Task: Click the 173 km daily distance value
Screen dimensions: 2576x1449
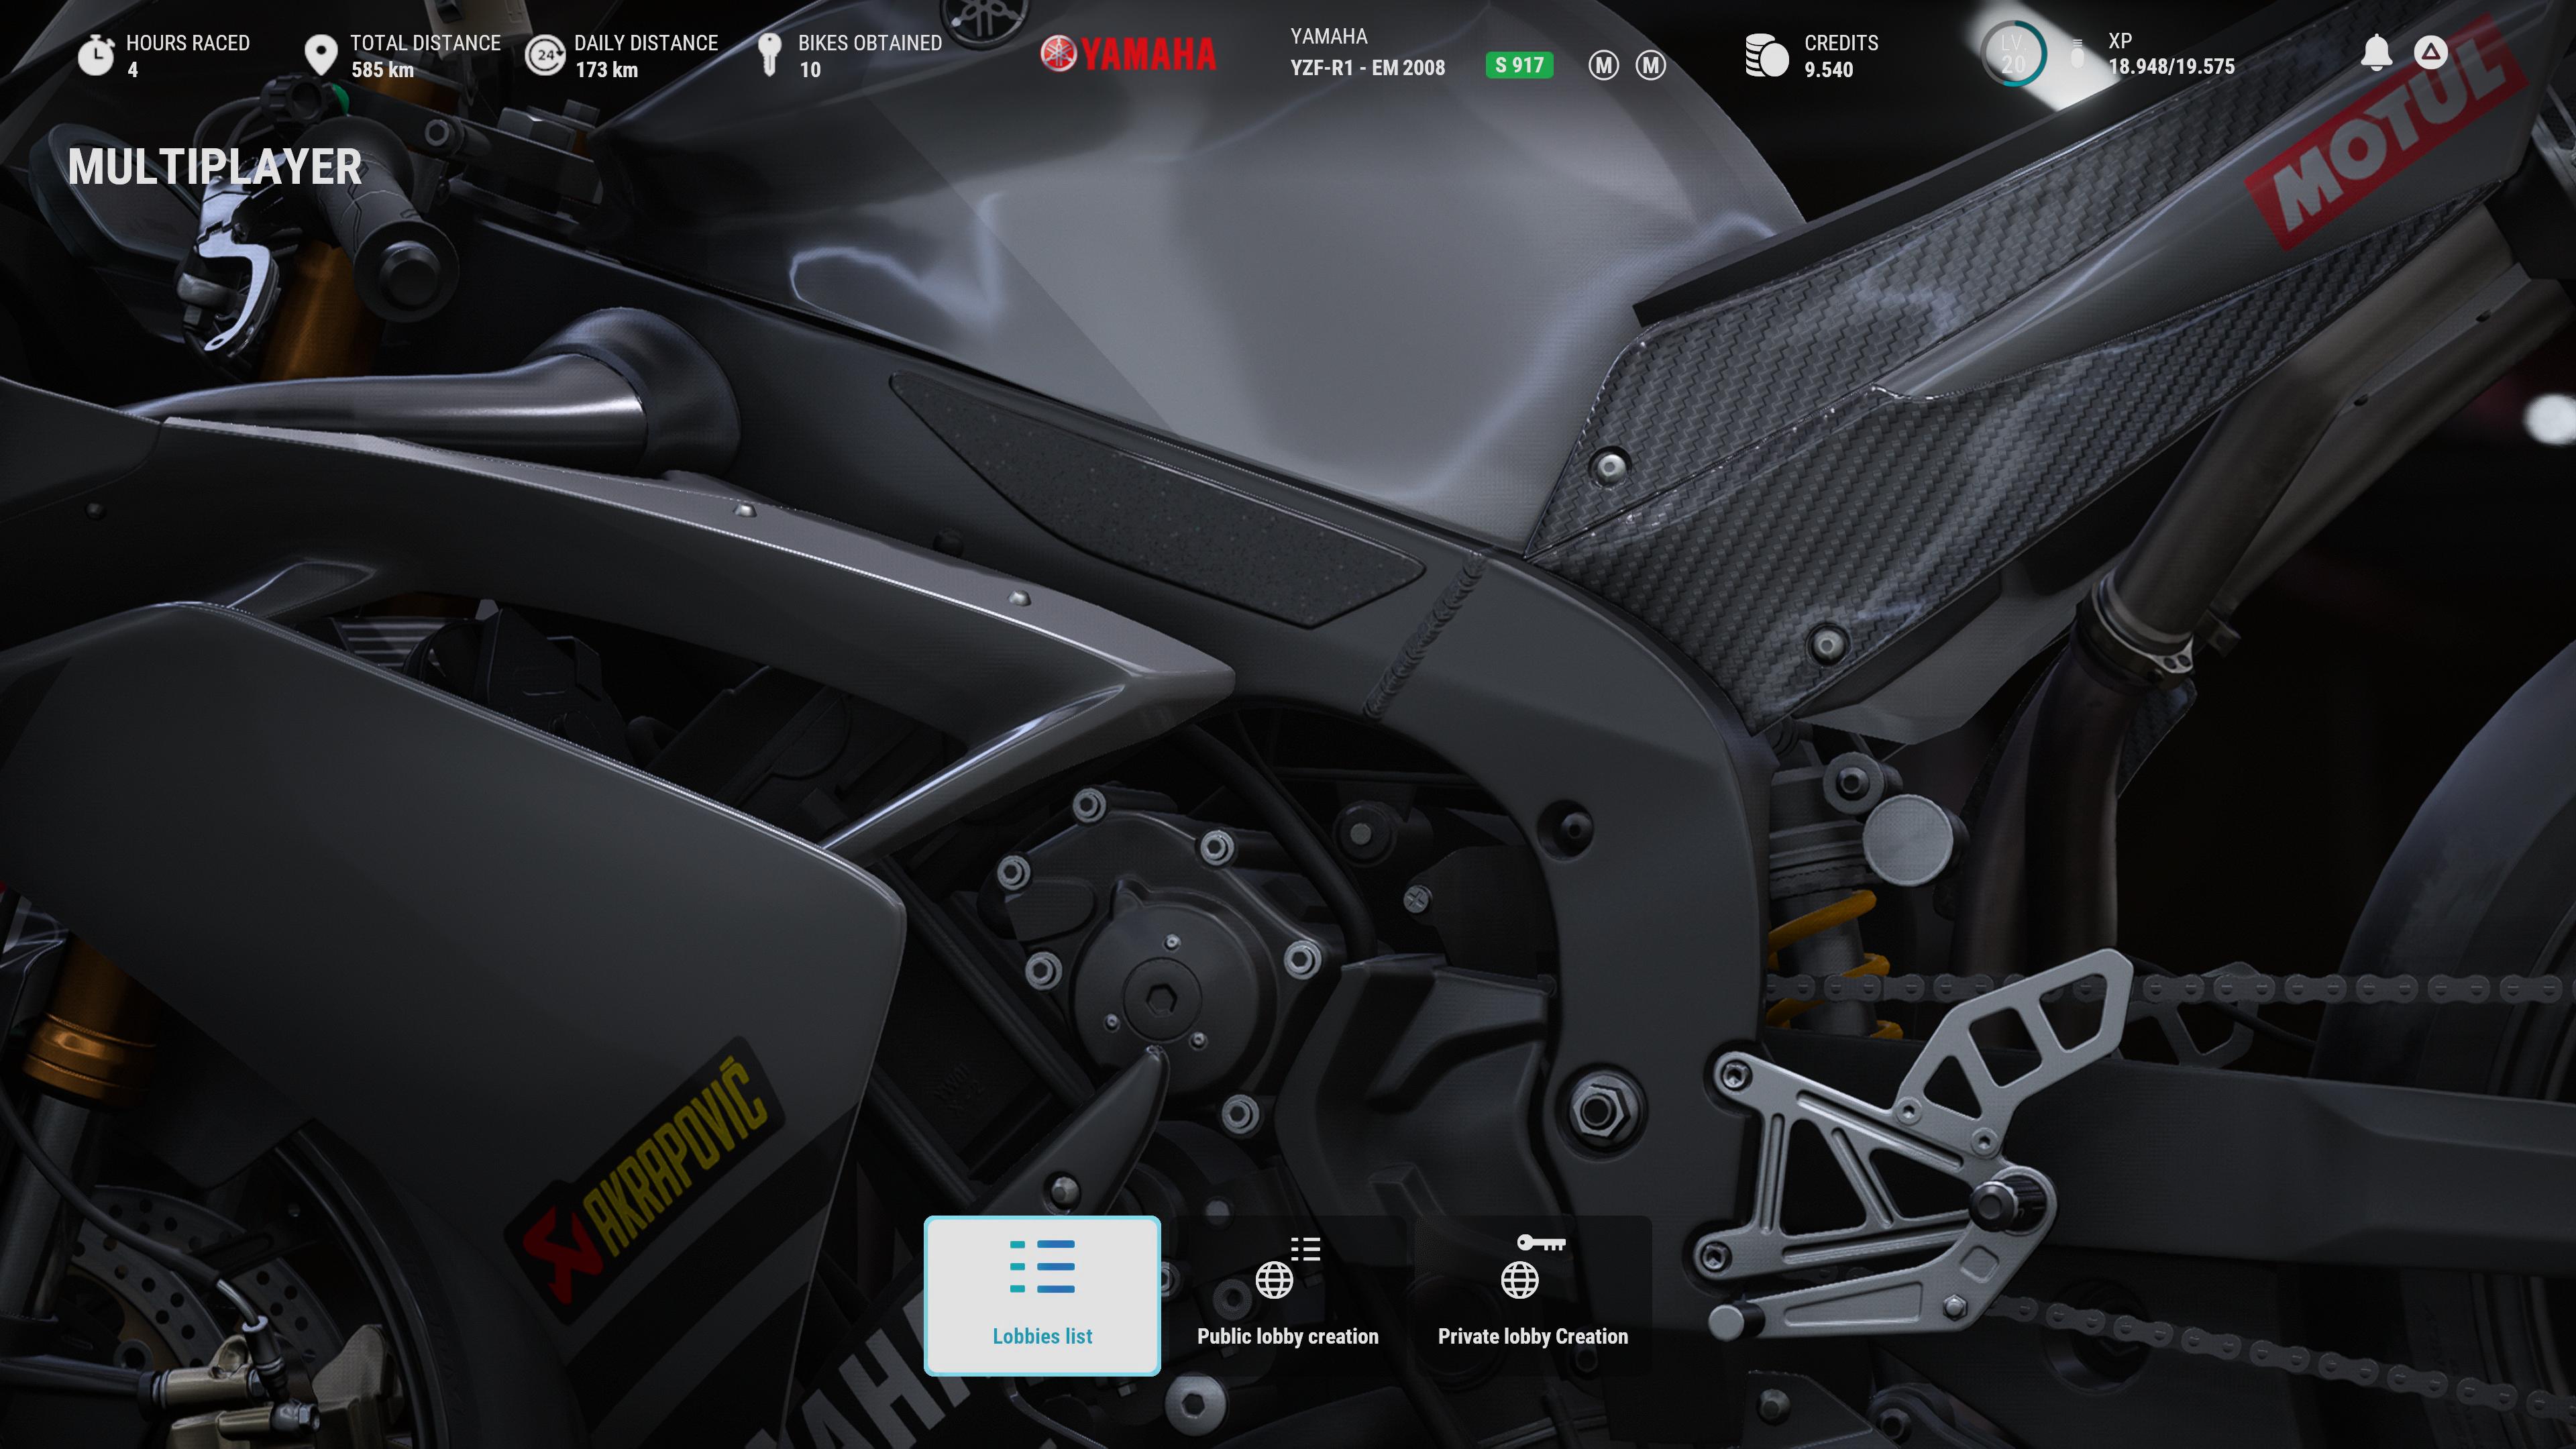Action: point(606,70)
